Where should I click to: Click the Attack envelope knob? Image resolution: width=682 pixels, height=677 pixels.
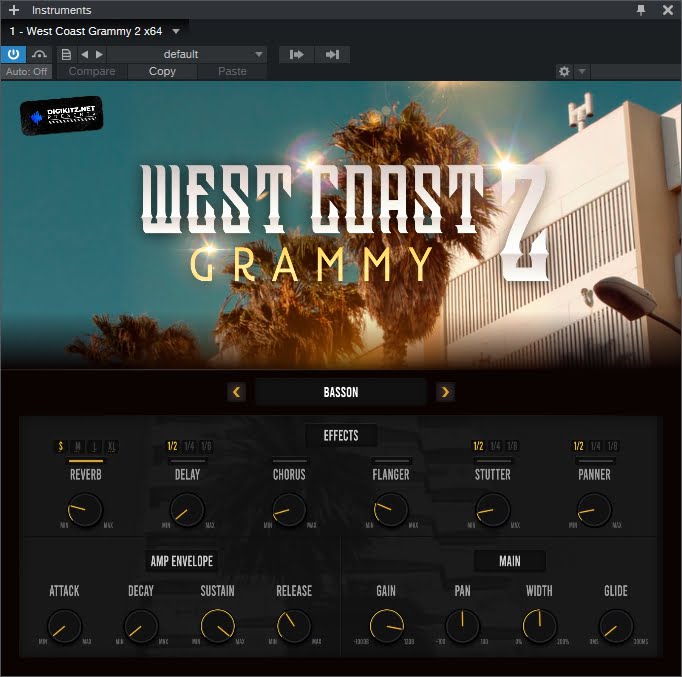tap(64, 626)
